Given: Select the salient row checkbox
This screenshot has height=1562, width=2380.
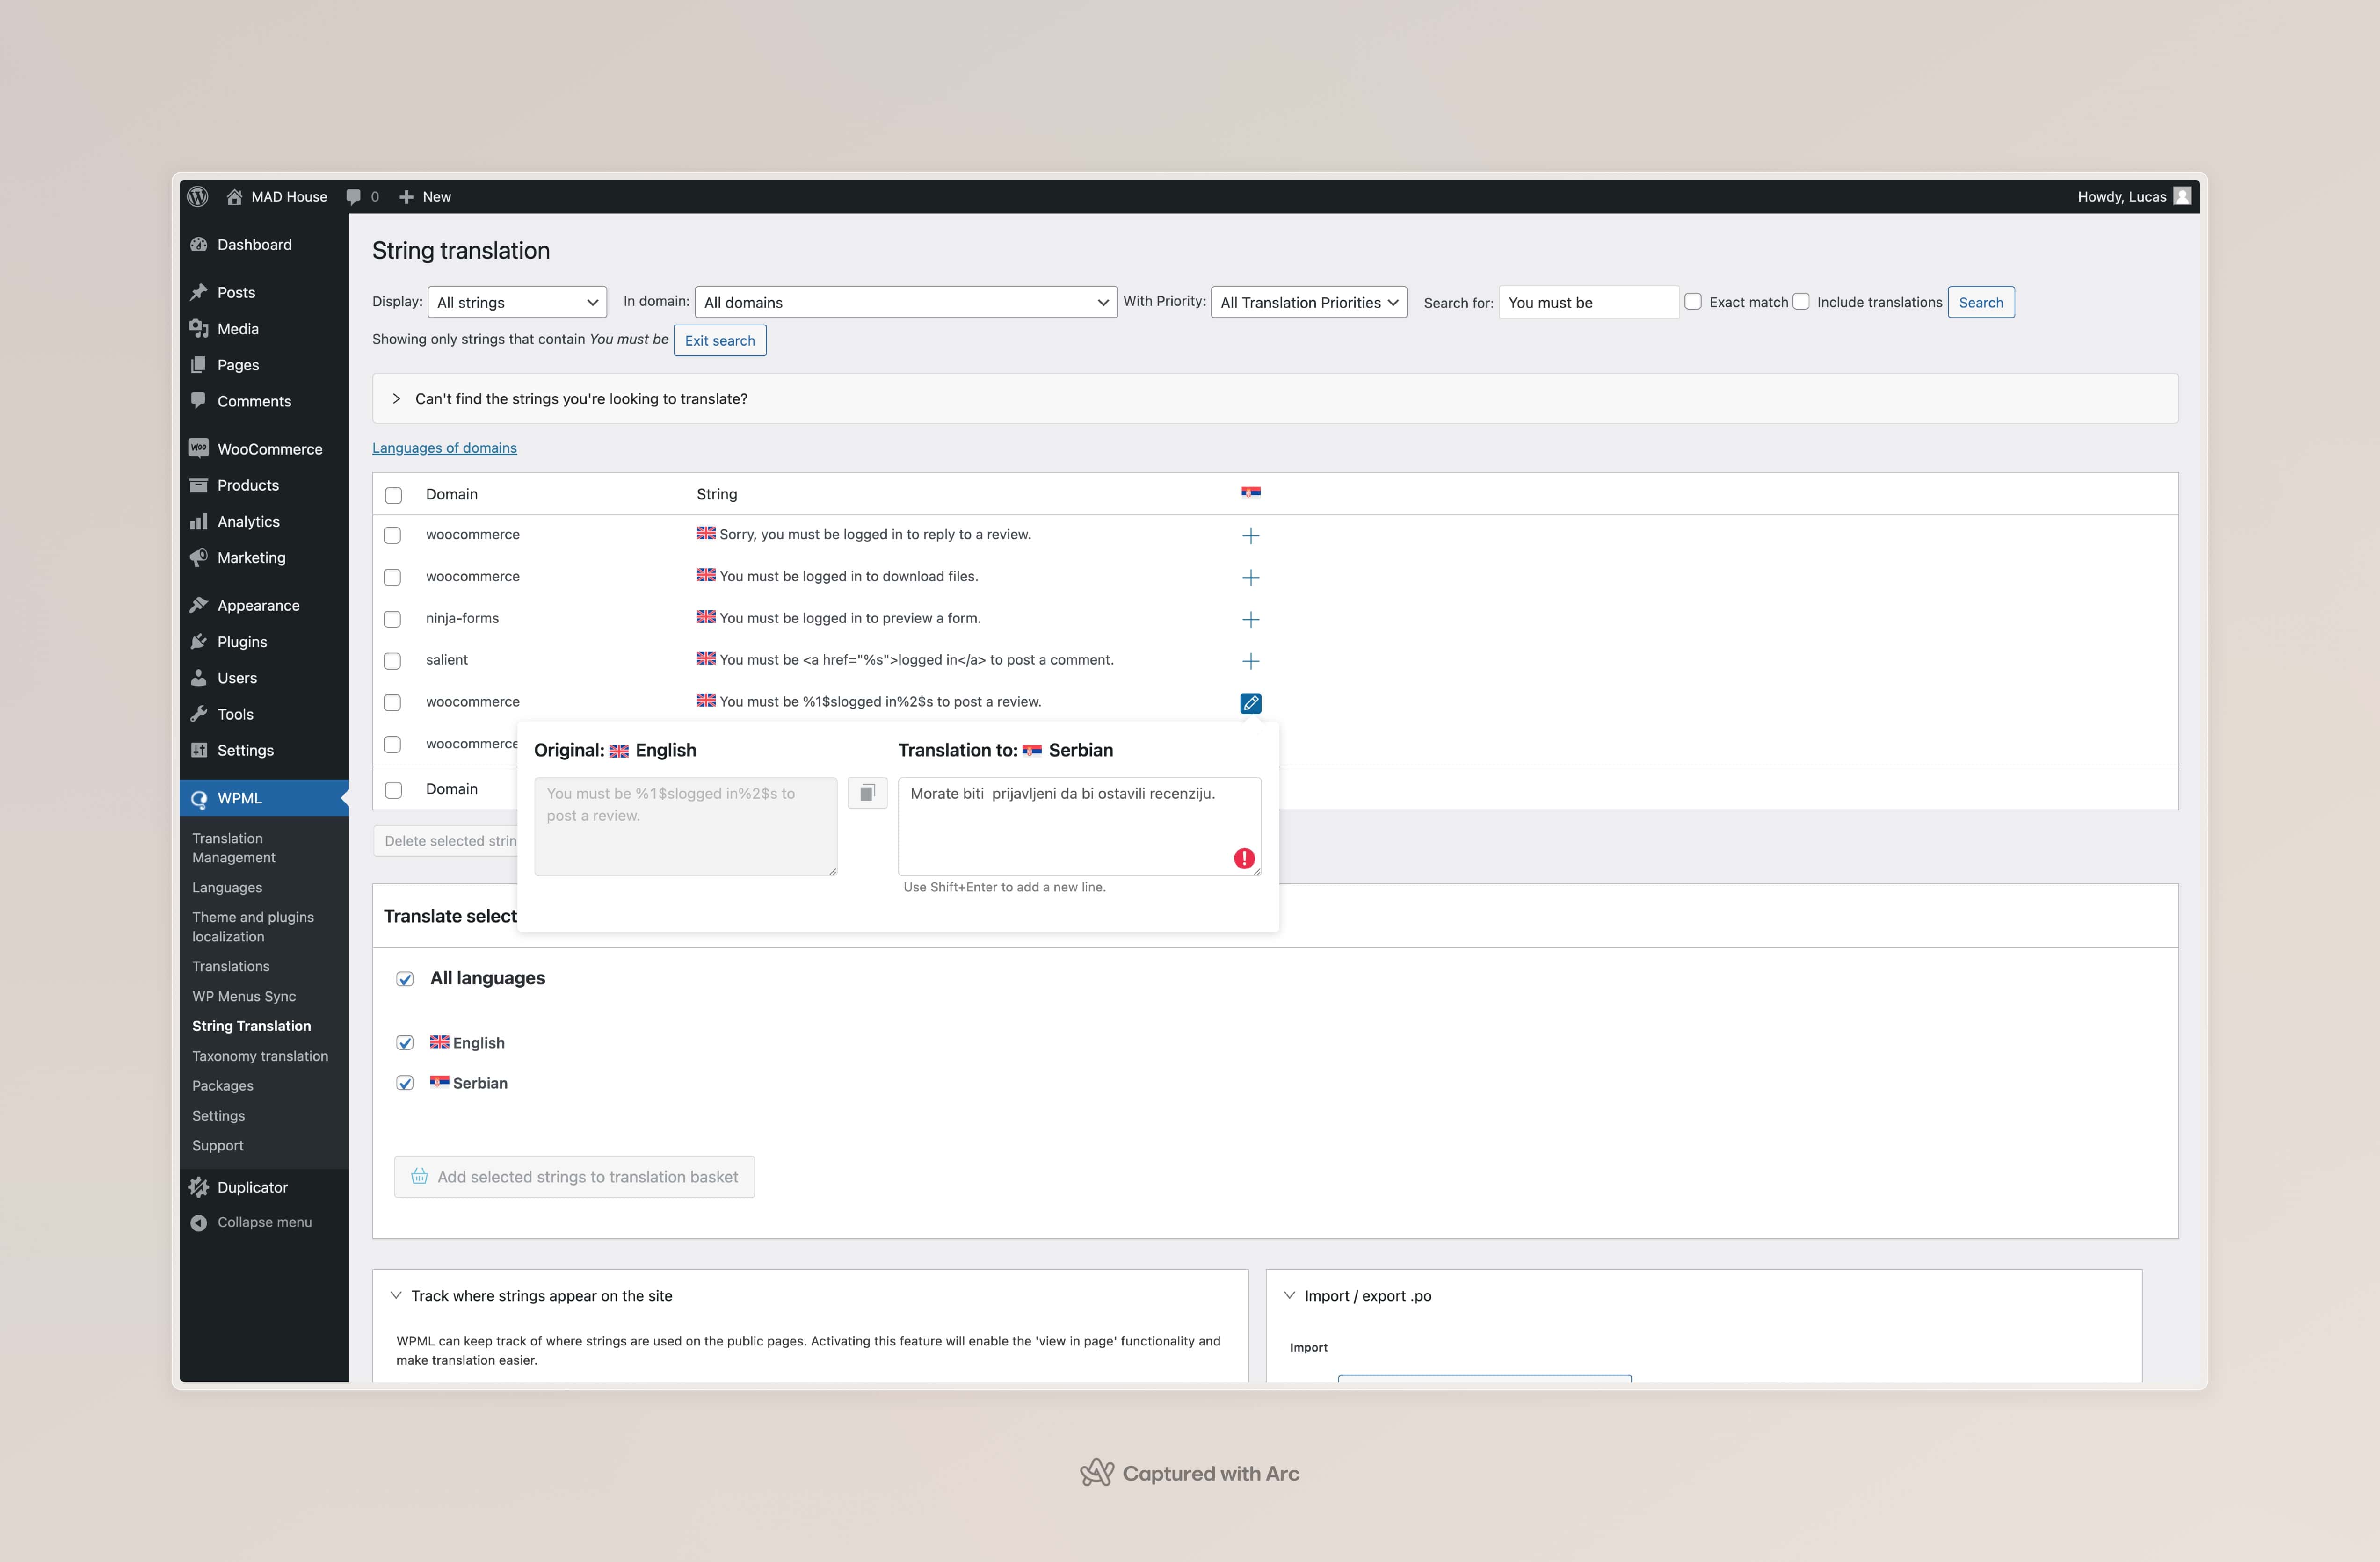Looking at the screenshot, I should [x=392, y=661].
